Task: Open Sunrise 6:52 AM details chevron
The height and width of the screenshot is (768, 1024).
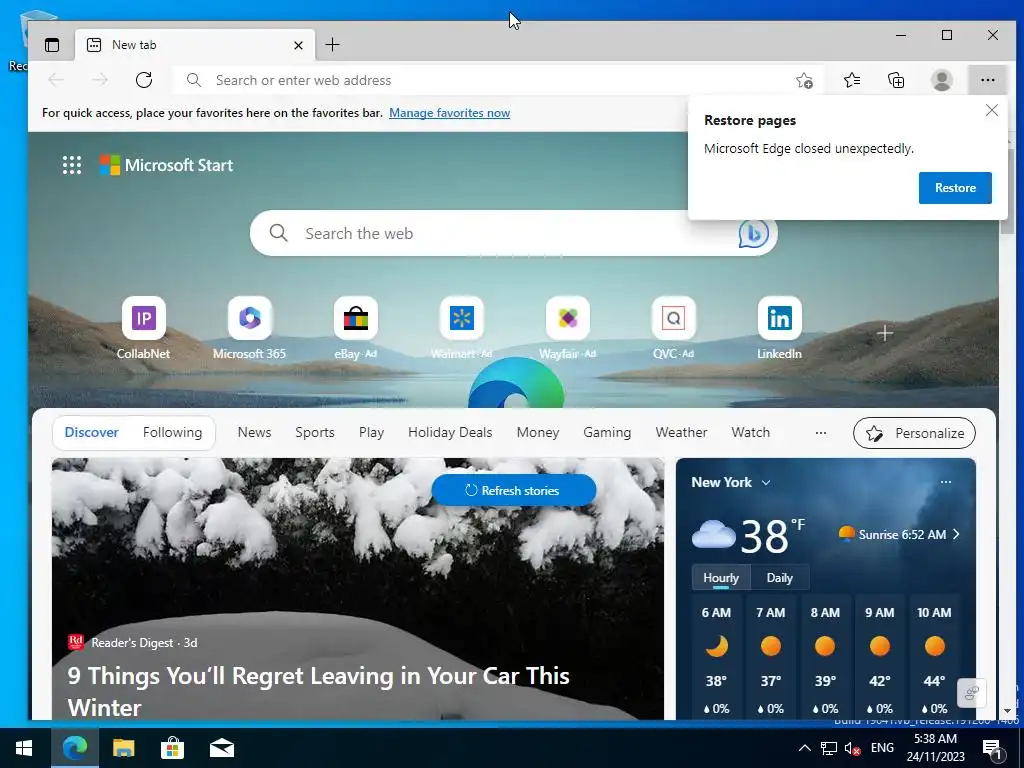Action: [956, 534]
